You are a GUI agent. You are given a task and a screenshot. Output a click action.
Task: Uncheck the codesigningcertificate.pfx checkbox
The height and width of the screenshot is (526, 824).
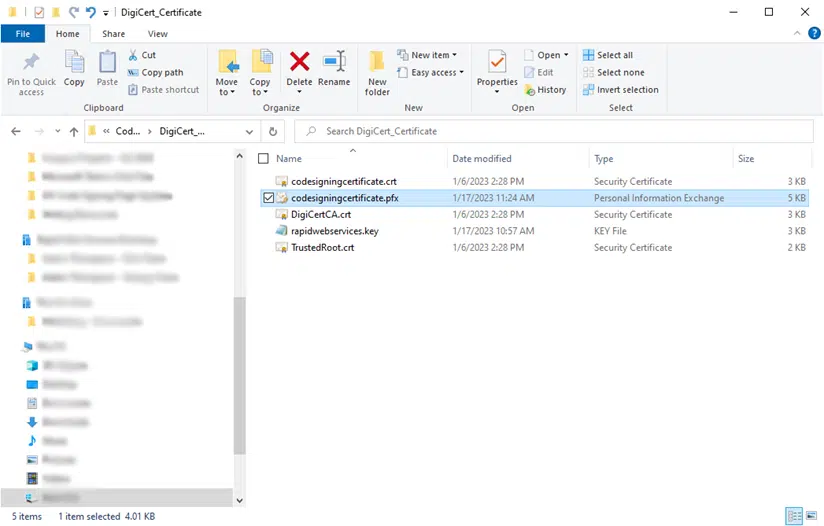pos(268,198)
